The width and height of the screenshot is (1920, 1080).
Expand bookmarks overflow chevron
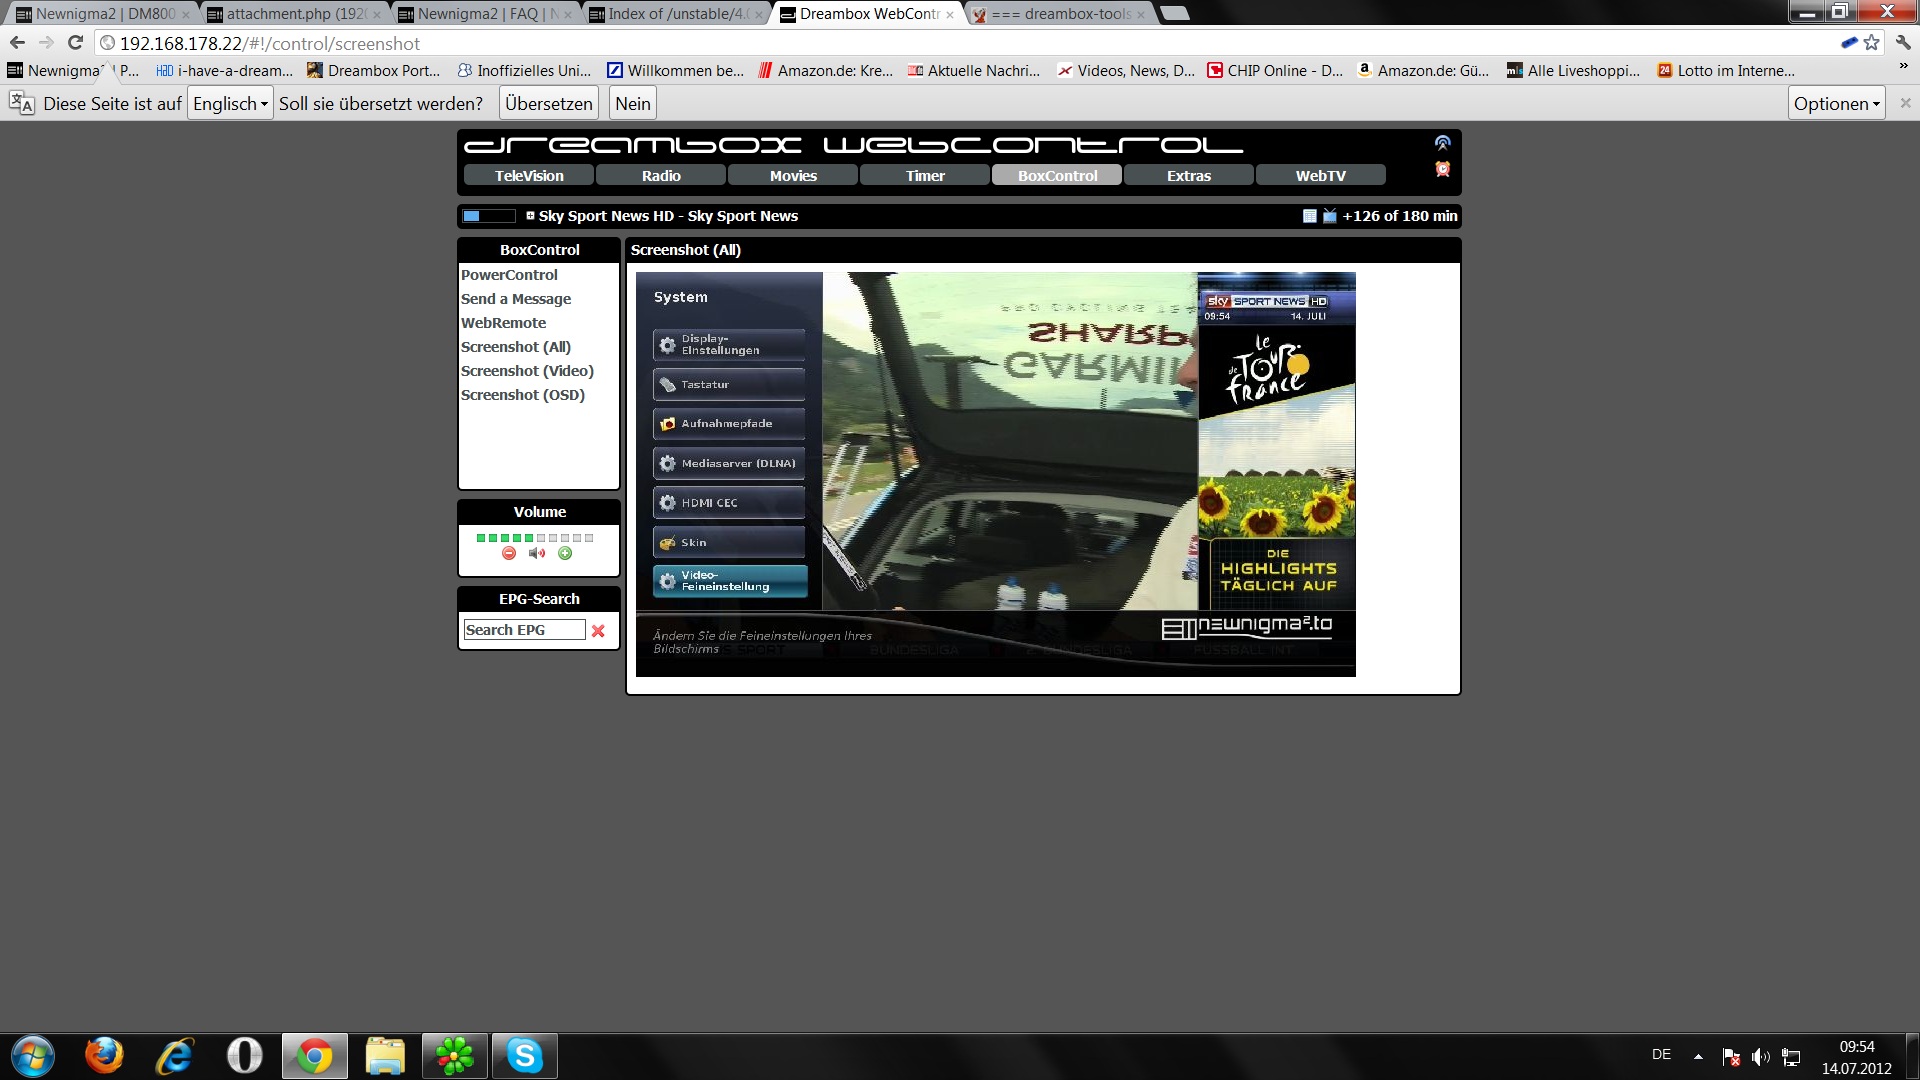tap(1902, 67)
